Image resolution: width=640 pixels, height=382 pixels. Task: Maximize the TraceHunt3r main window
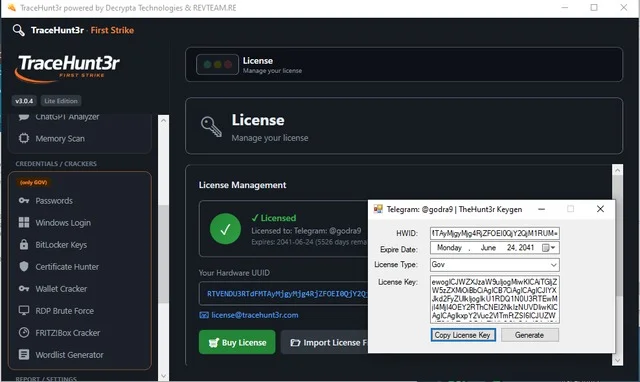click(594, 8)
